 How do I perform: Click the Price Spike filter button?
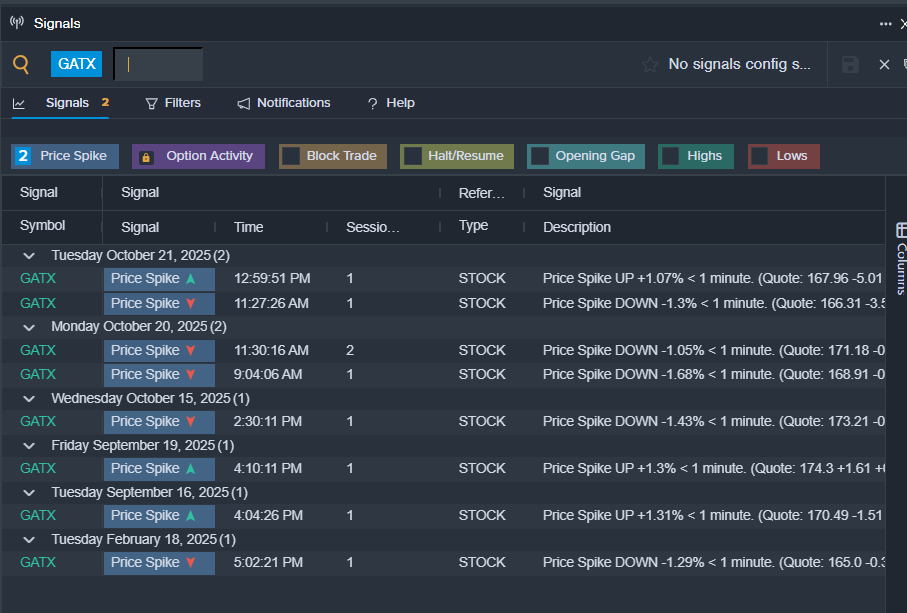click(x=65, y=156)
